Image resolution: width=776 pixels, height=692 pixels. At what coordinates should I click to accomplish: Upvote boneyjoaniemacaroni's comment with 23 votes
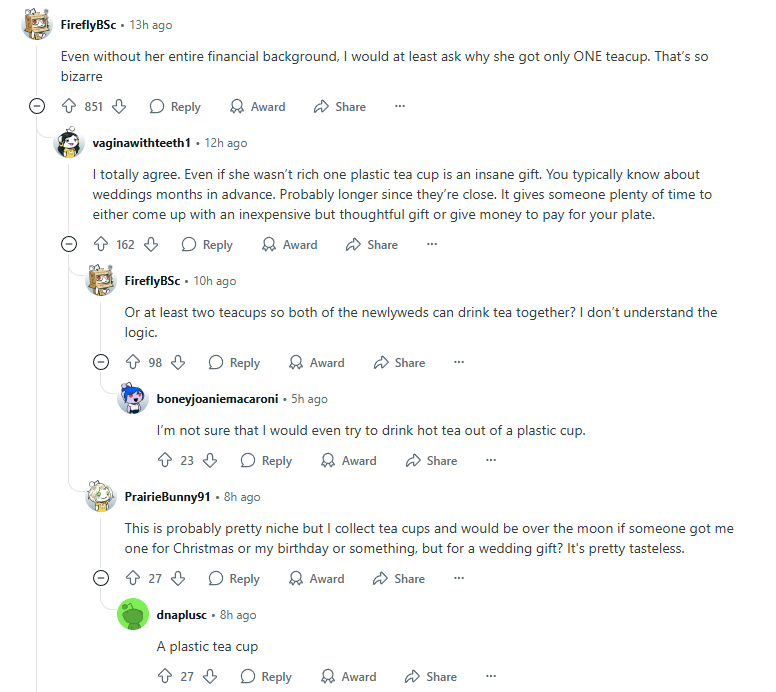pyautogui.click(x=165, y=460)
